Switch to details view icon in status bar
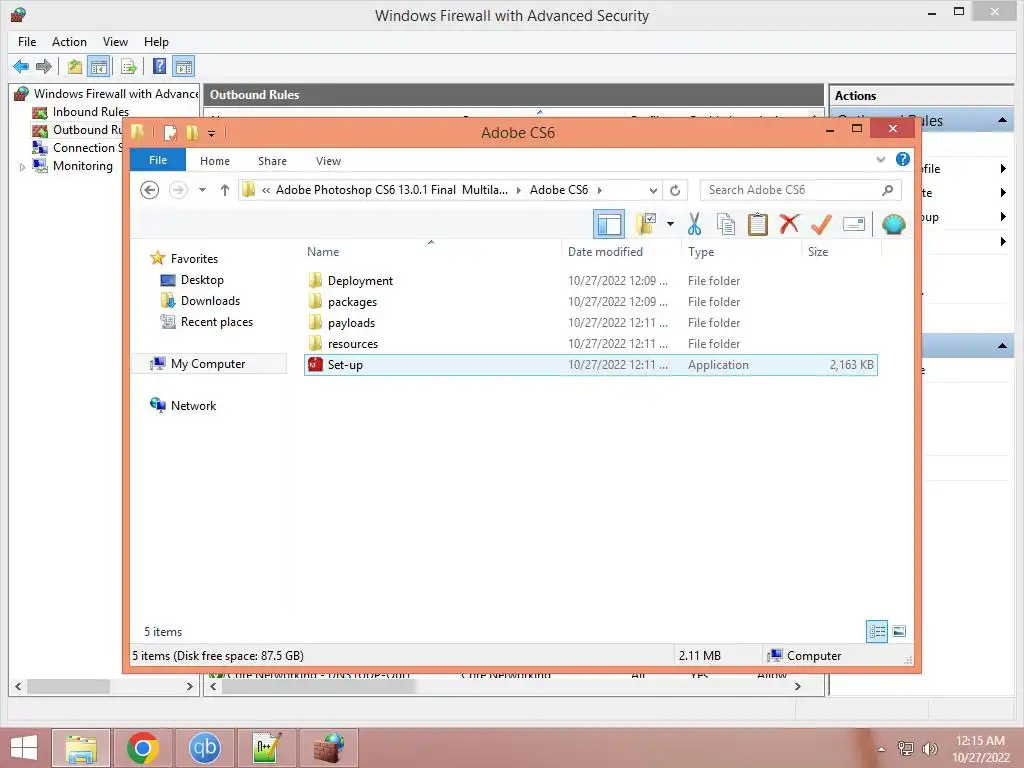 pos(876,631)
